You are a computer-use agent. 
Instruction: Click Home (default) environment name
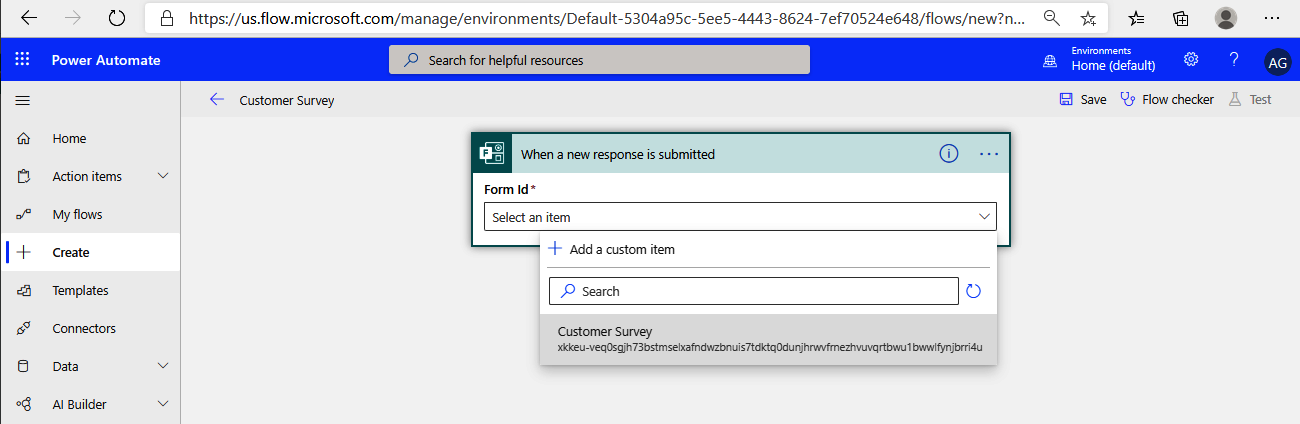[1113, 66]
